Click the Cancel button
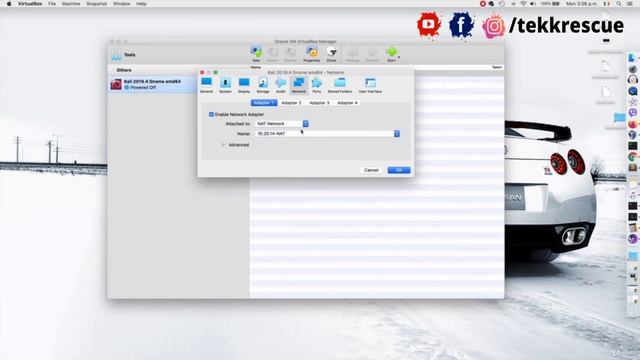The image size is (640, 360). 371,170
